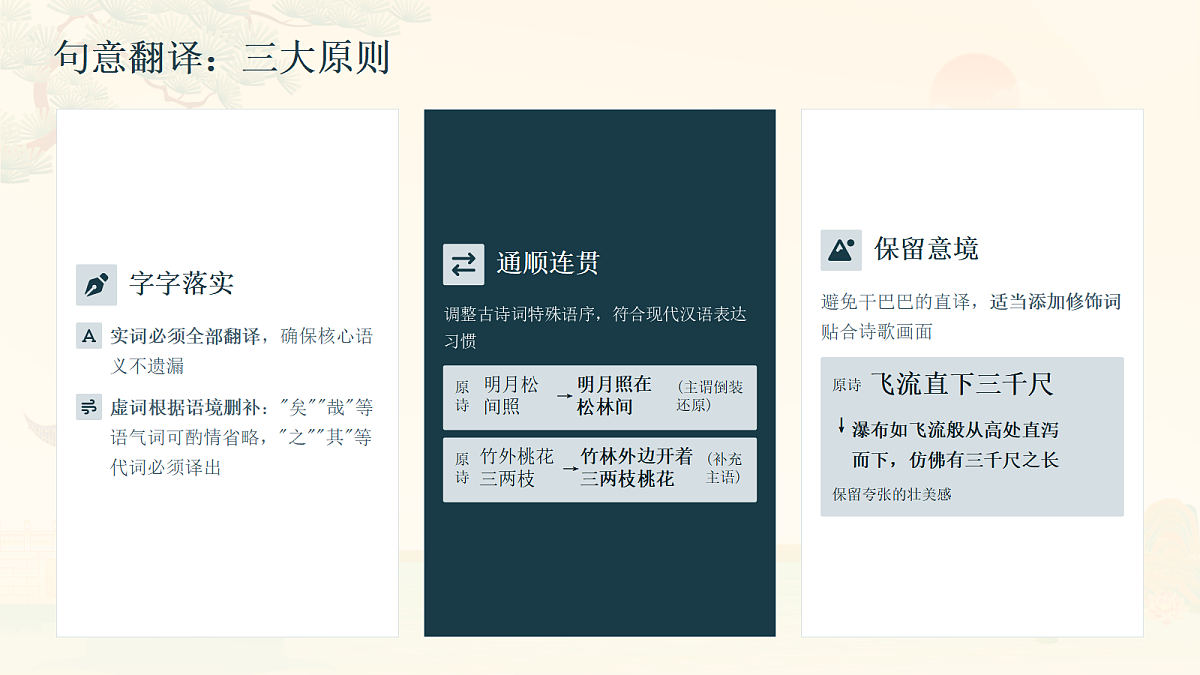1200x675 pixels.
Task: Click the wind lines icon beside 虚词根据语境删补
Action: click(89, 407)
